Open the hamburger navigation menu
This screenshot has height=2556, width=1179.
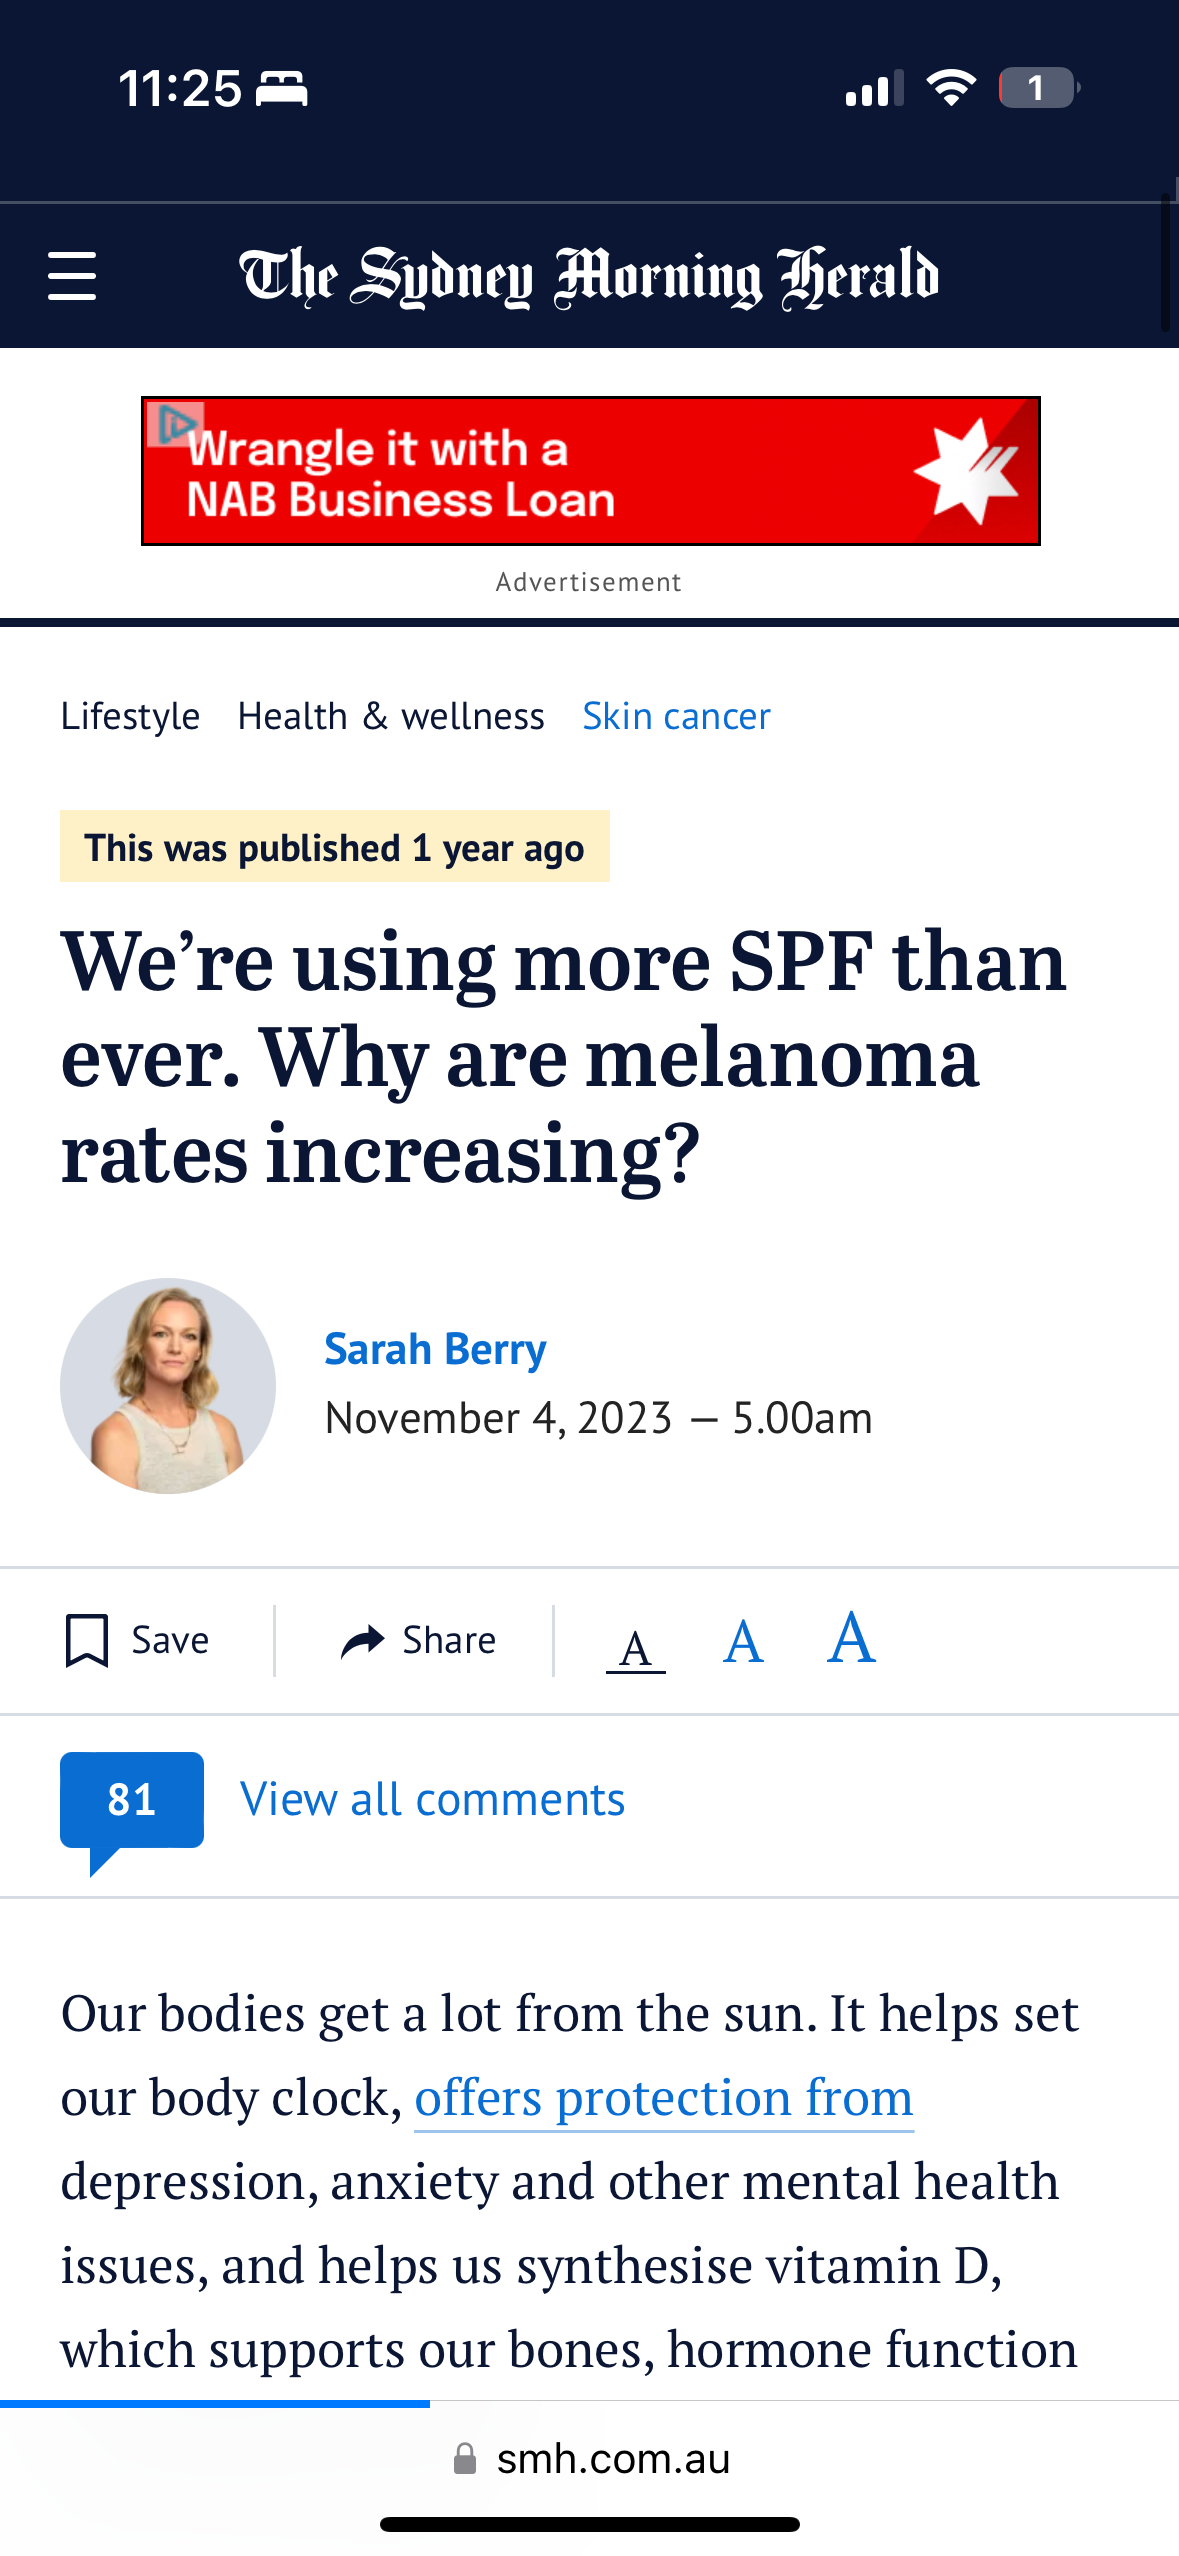[72, 276]
